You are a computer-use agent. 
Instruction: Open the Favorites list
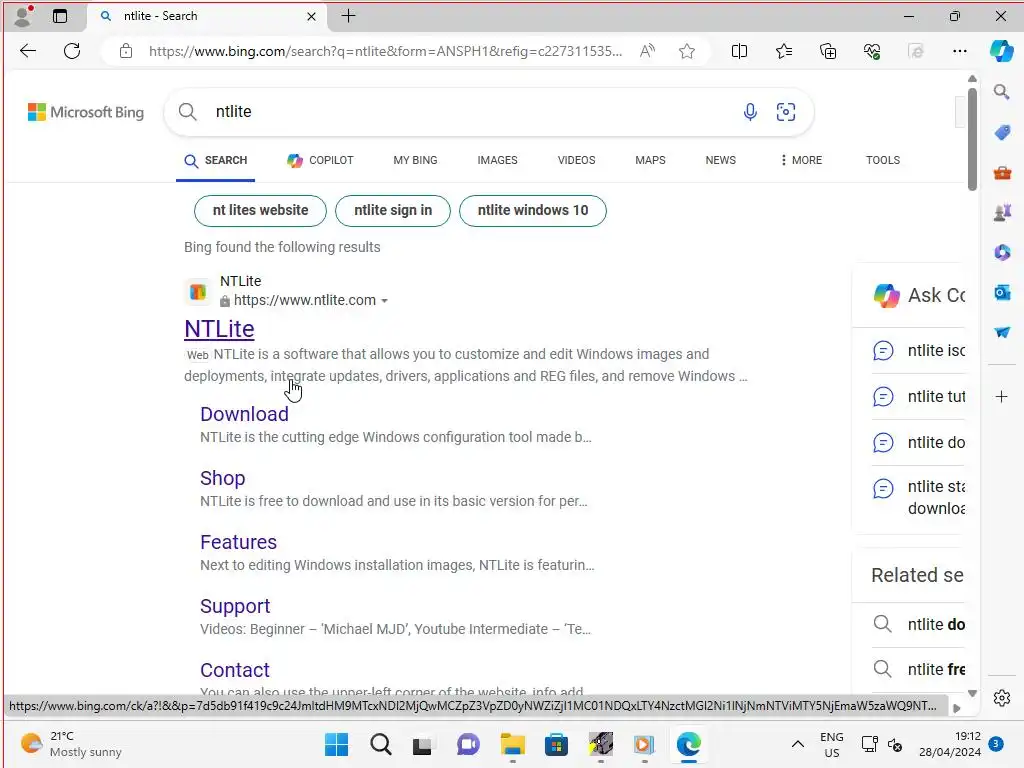point(784,51)
